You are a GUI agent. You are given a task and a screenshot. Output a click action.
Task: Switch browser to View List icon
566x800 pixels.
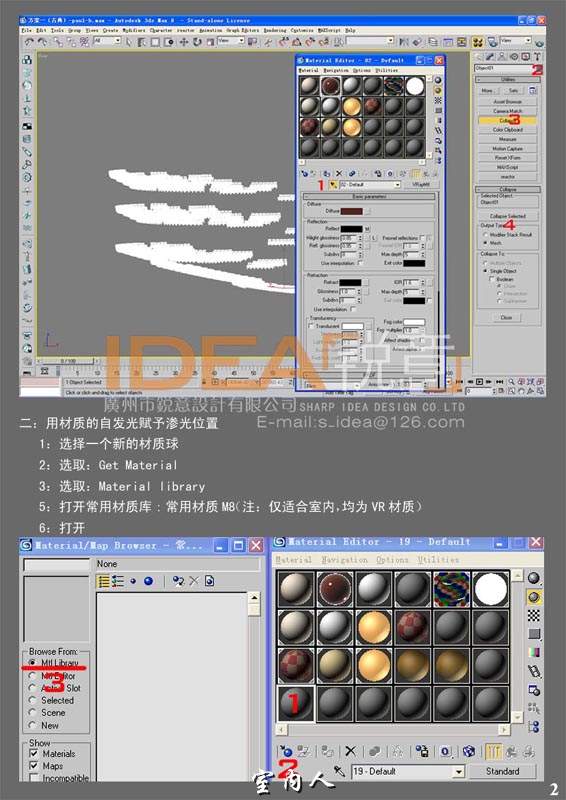(x=104, y=581)
